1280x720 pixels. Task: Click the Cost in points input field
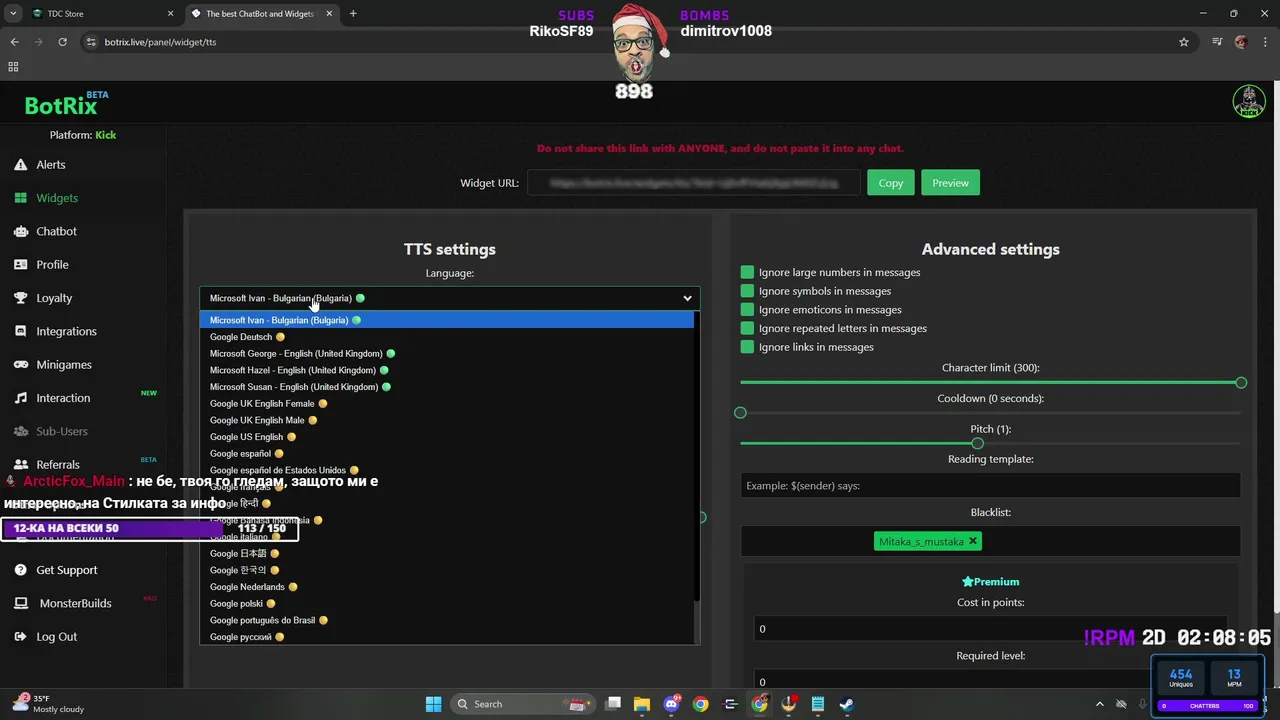tap(990, 628)
